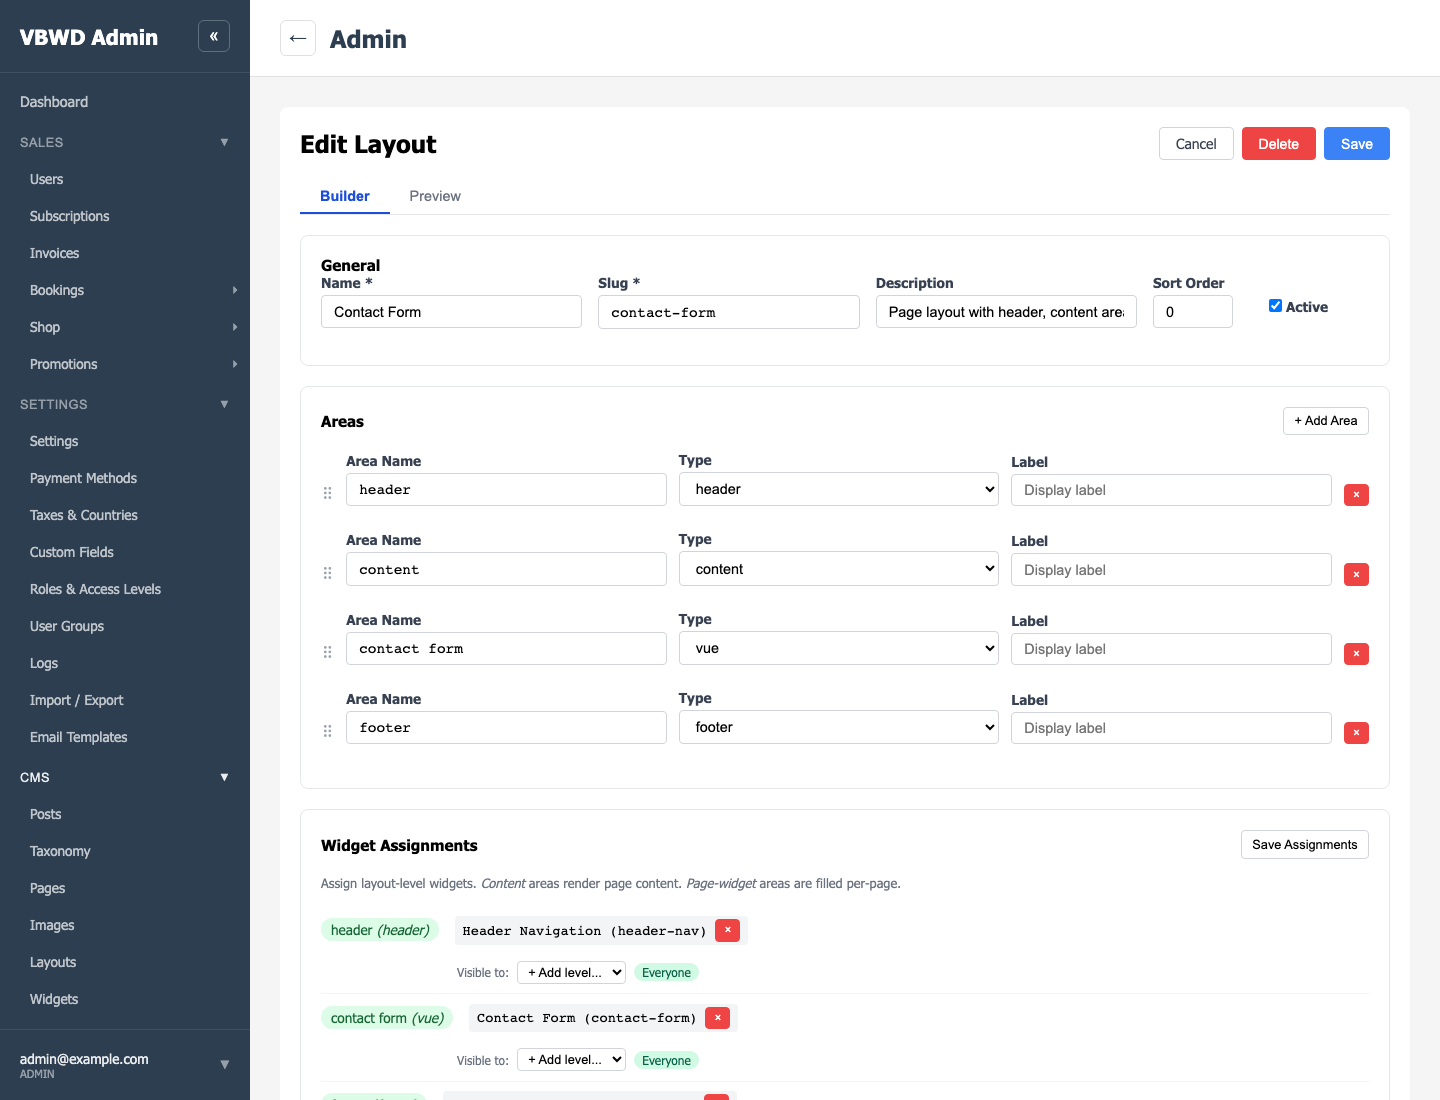Viewport: 1440px width, 1100px height.
Task: Remove the Header Navigation widget assignment
Action: coord(728,930)
